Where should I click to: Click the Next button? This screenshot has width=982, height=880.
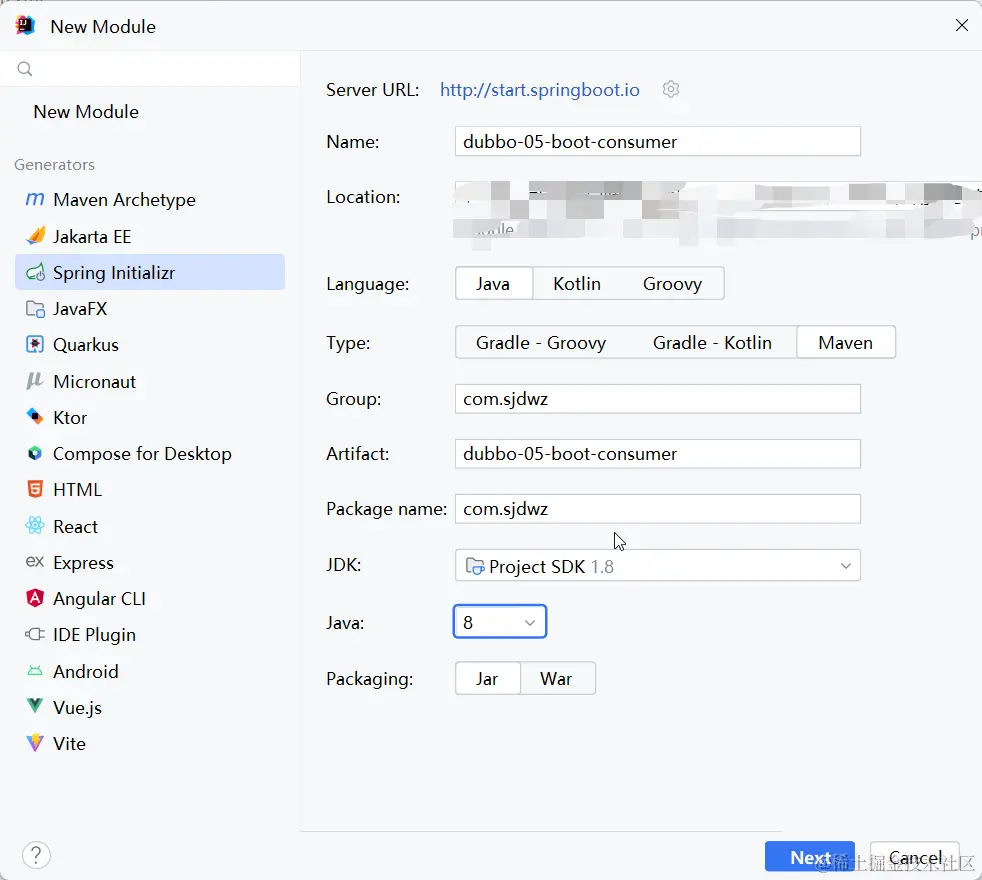point(810,857)
